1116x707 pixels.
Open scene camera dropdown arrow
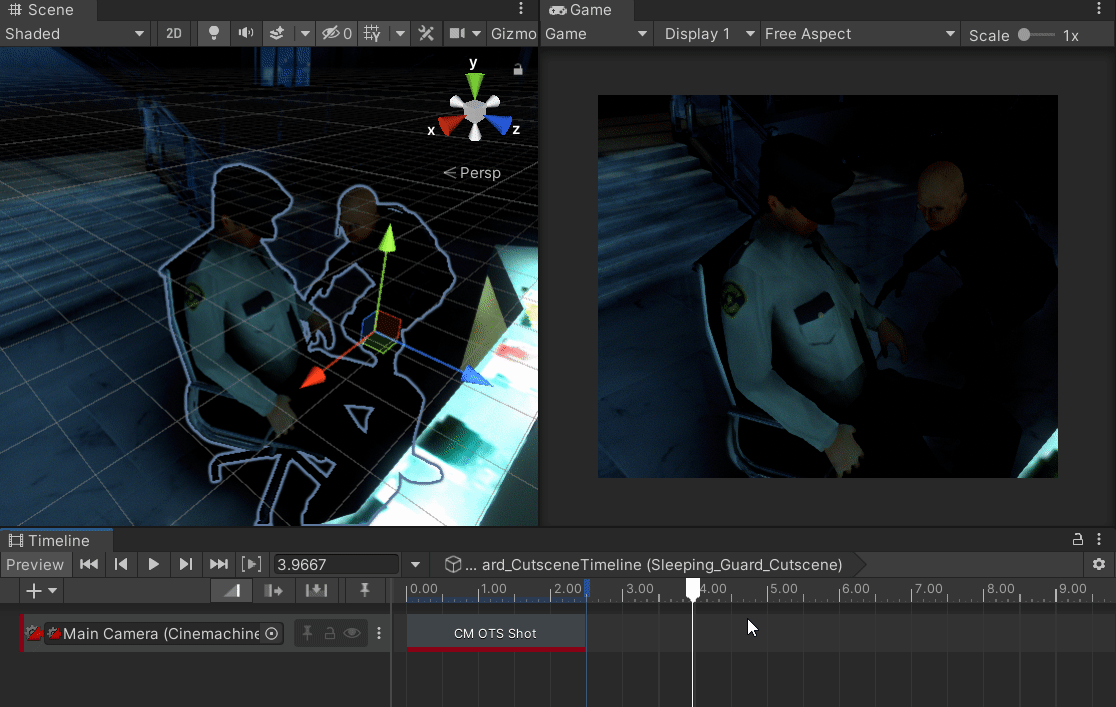[476, 33]
